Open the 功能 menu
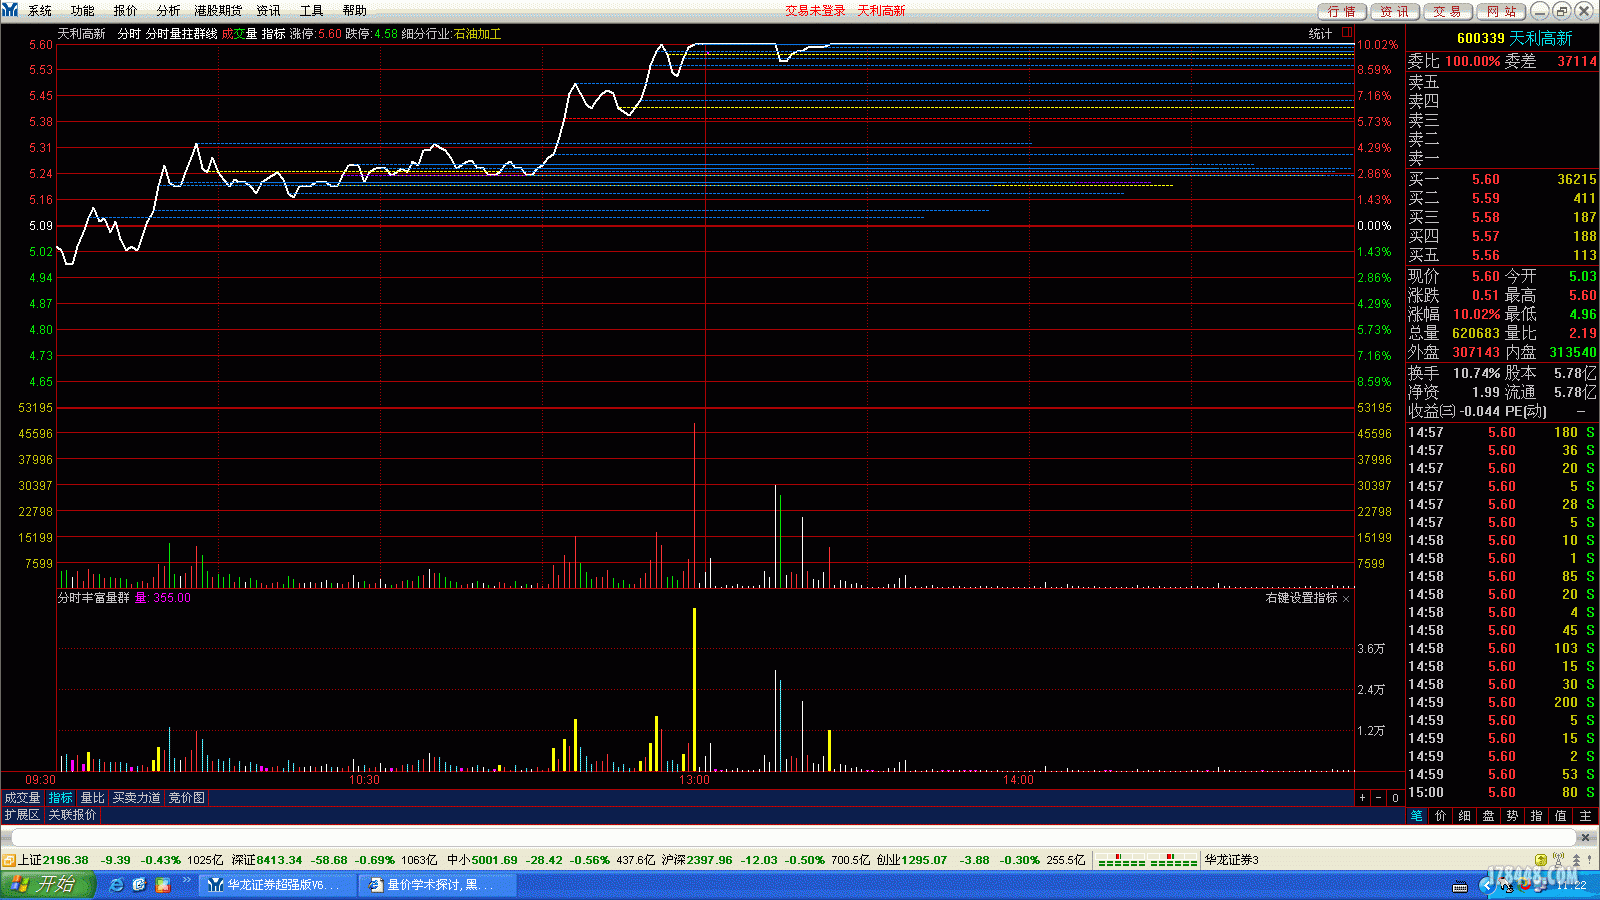Image resolution: width=1600 pixels, height=900 pixels. tap(83, 11)
